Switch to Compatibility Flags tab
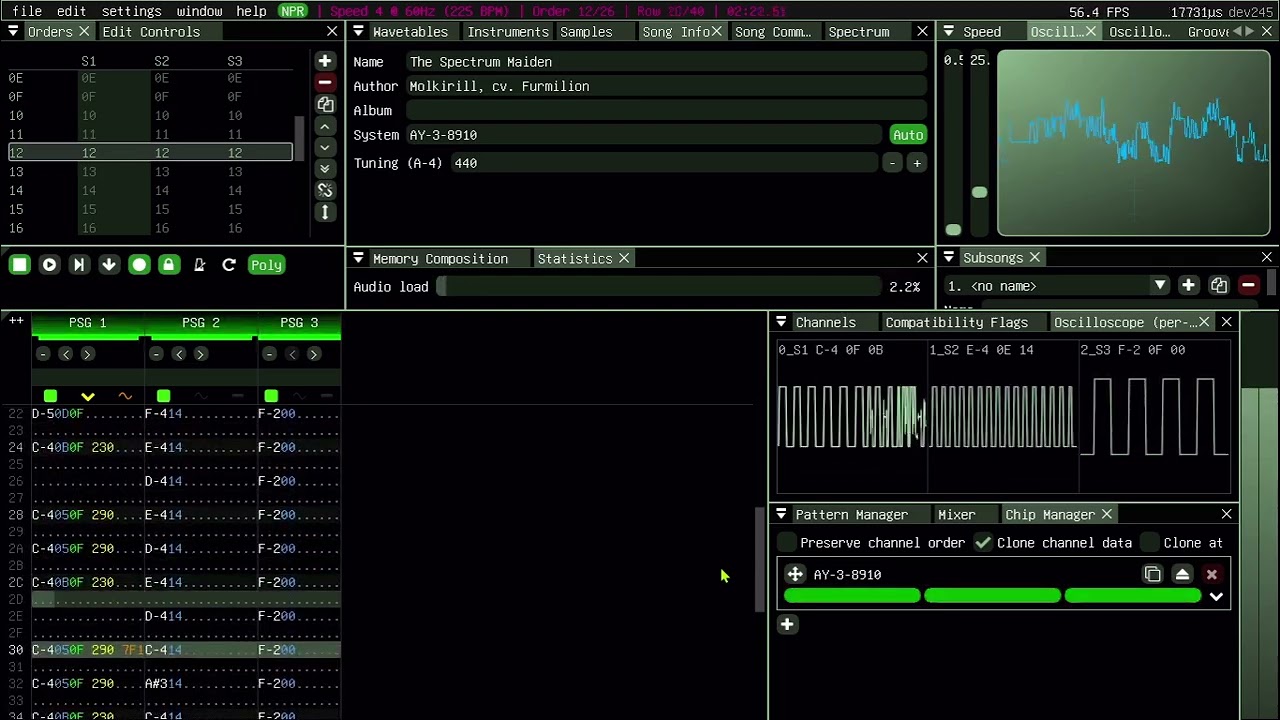 956,323
